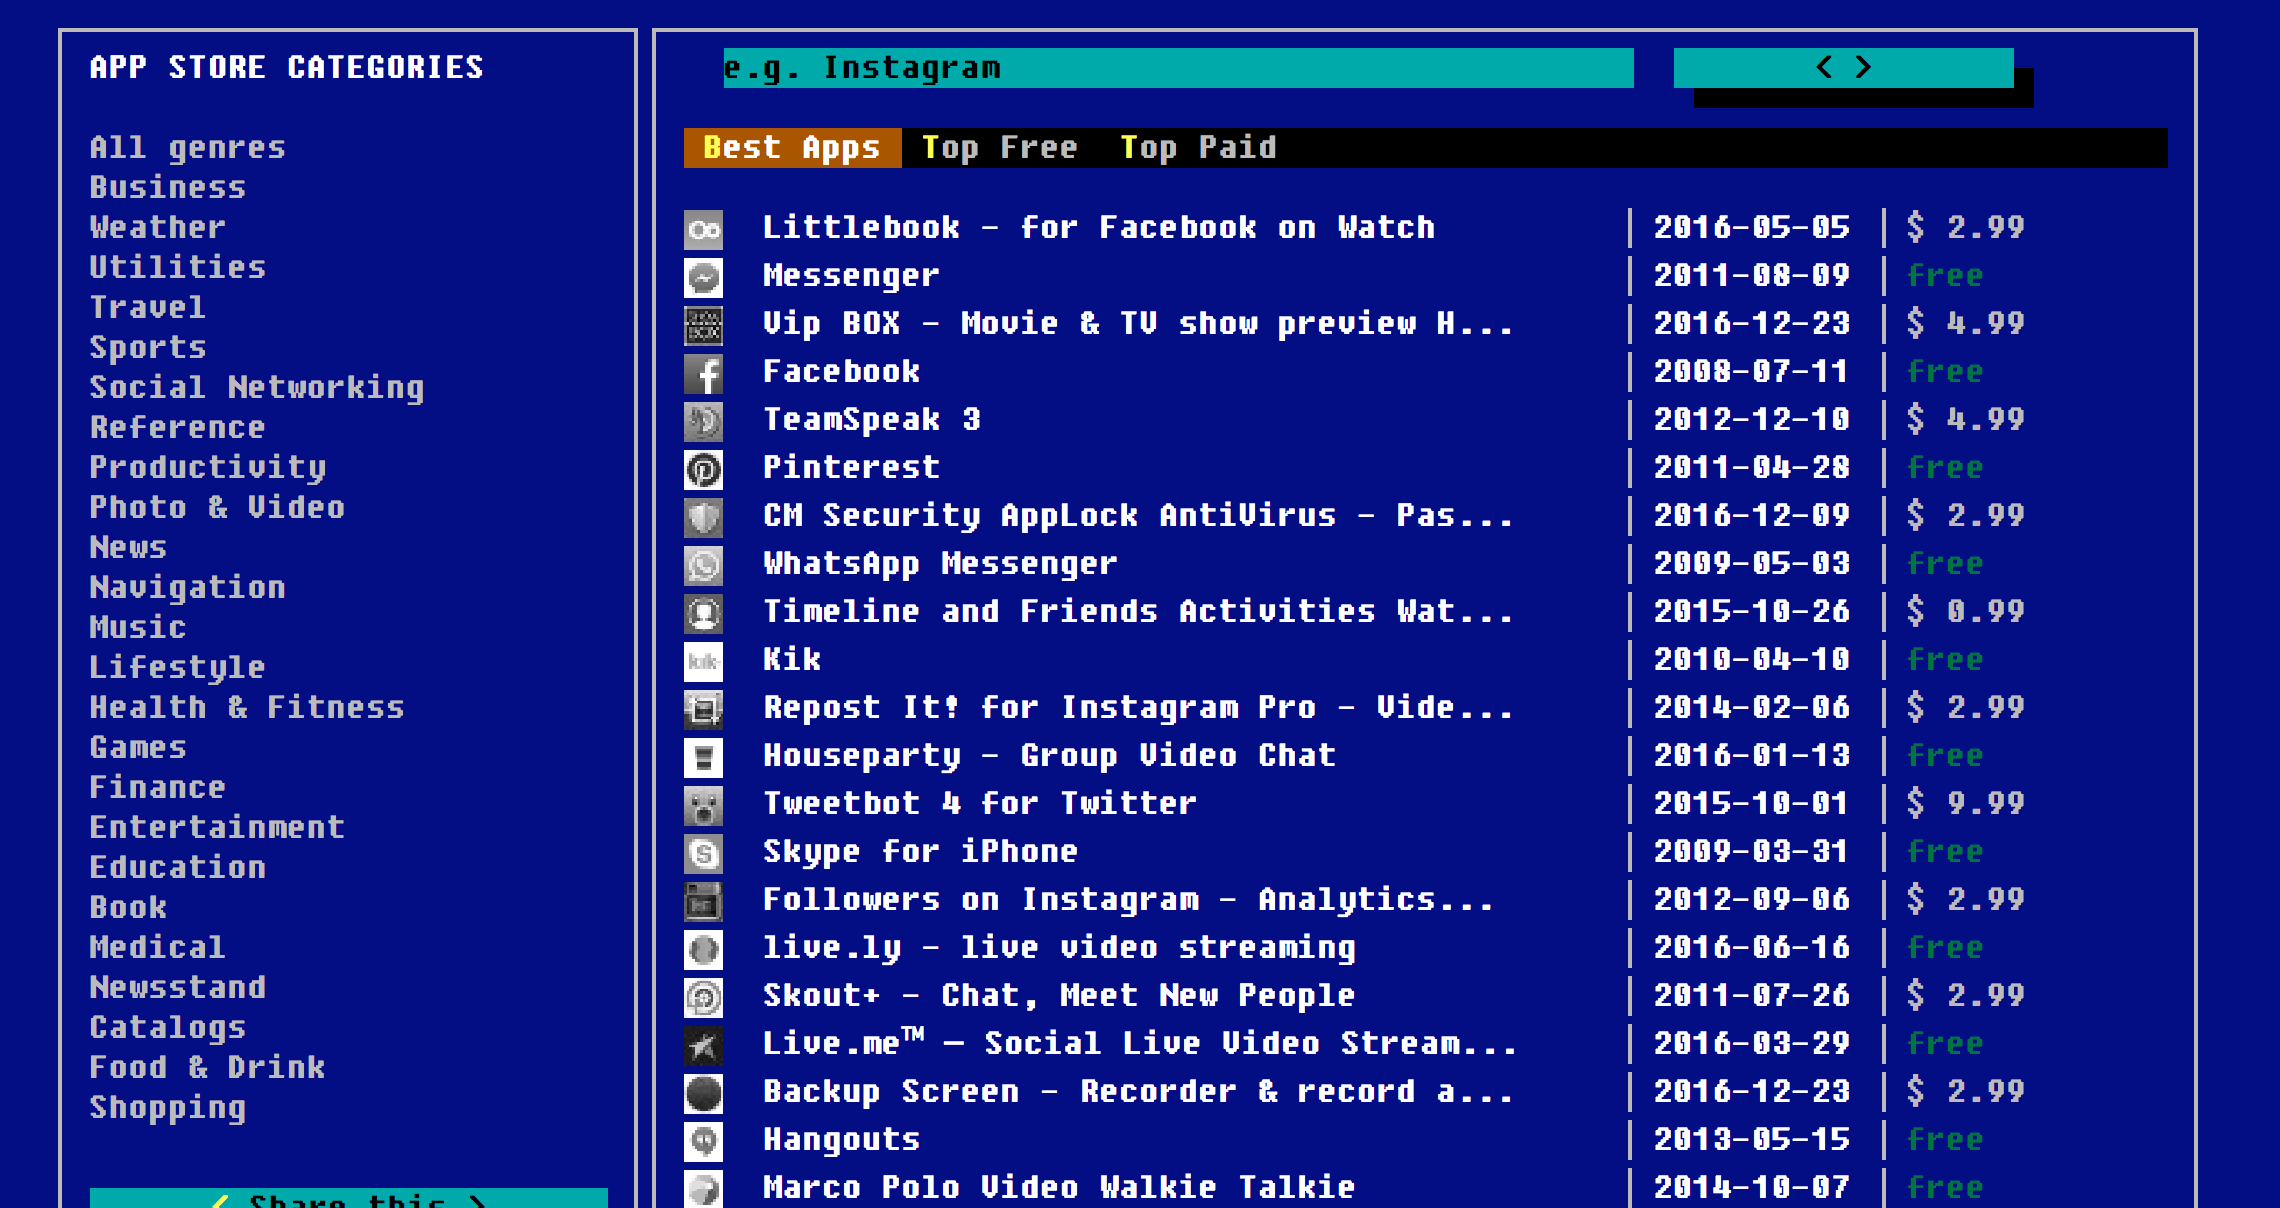The height and width of the screenshot is (1208, 2280).
Task: Click the left arrow in teal button
Action: [1824, 68]
